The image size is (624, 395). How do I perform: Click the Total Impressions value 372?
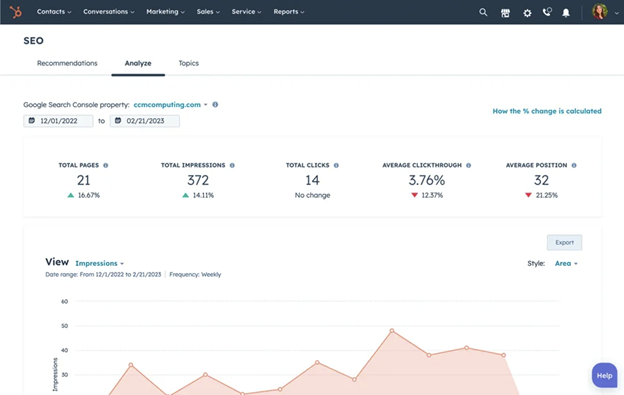198,180
